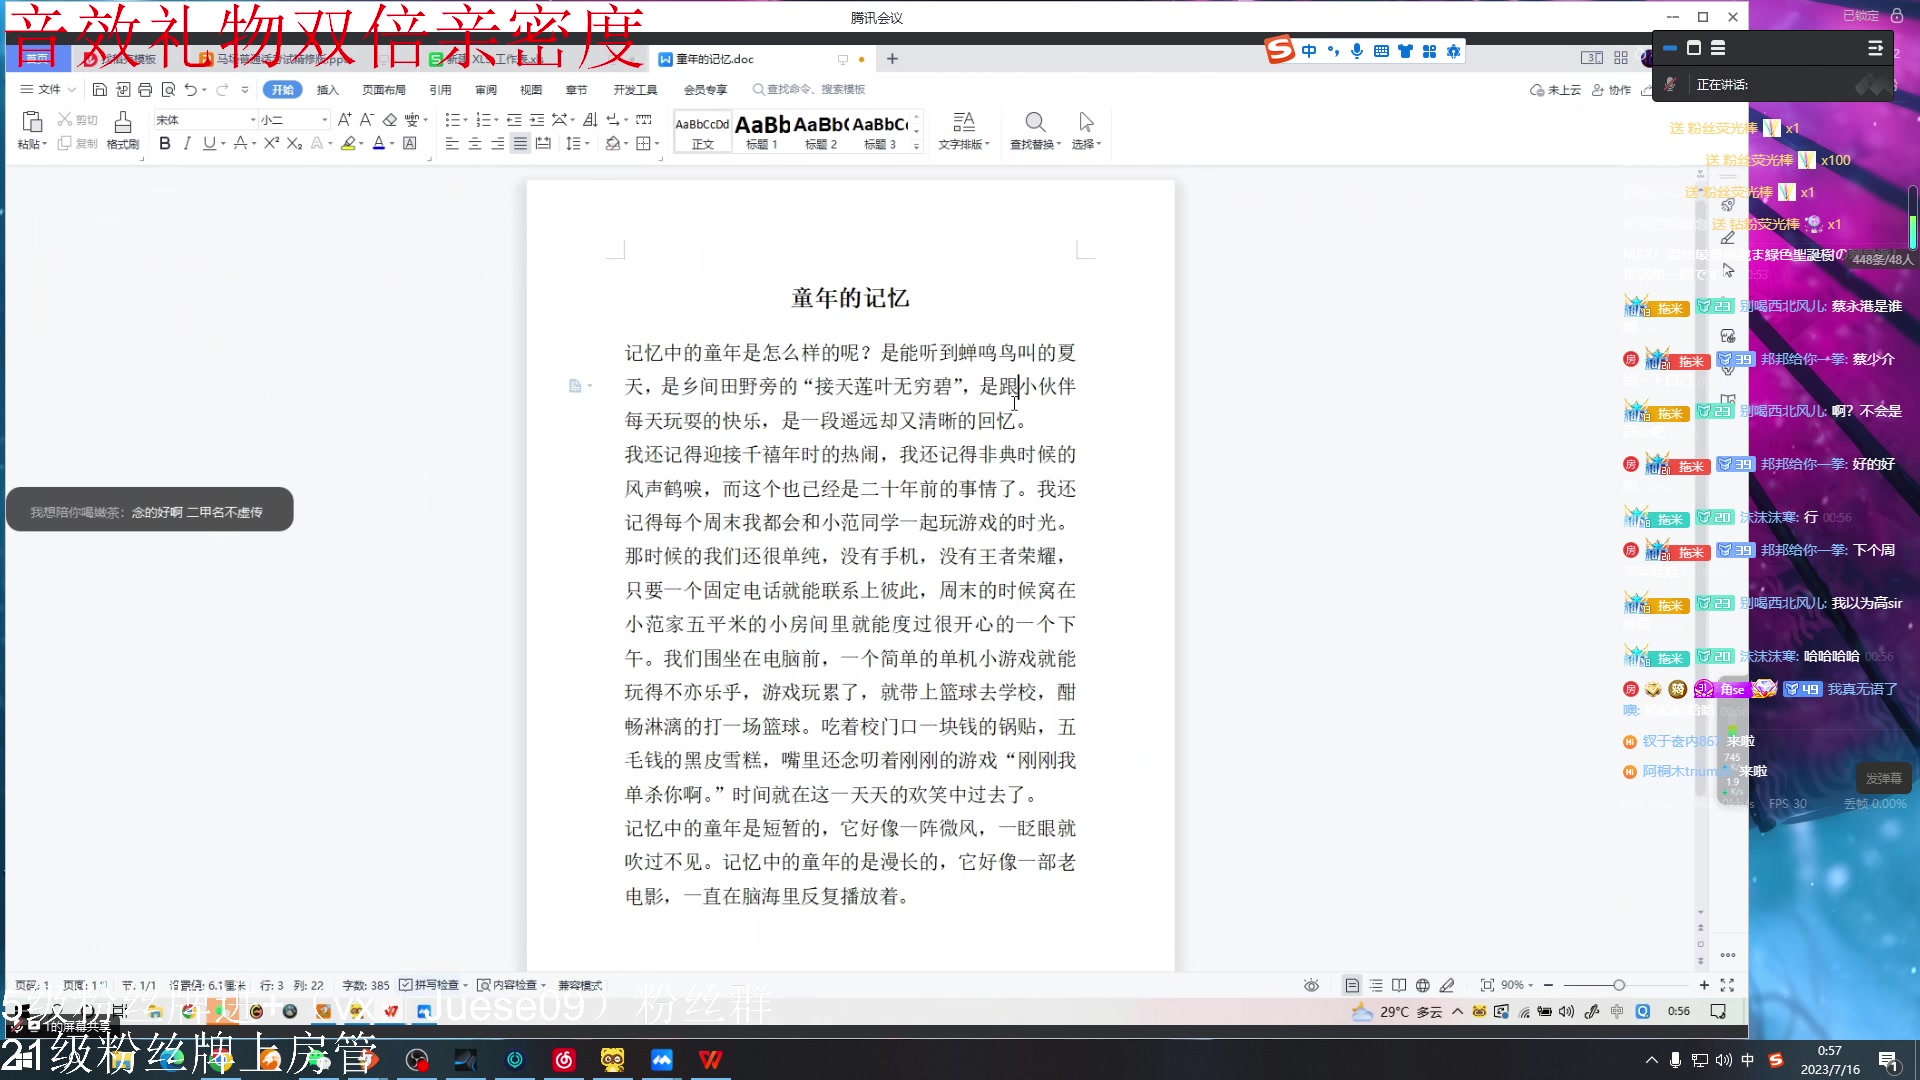The width and height of the screenshot is (1920, 1080).
Task: Switch to web layout view
Action: pyautogui.click(x=1422, y=985)
